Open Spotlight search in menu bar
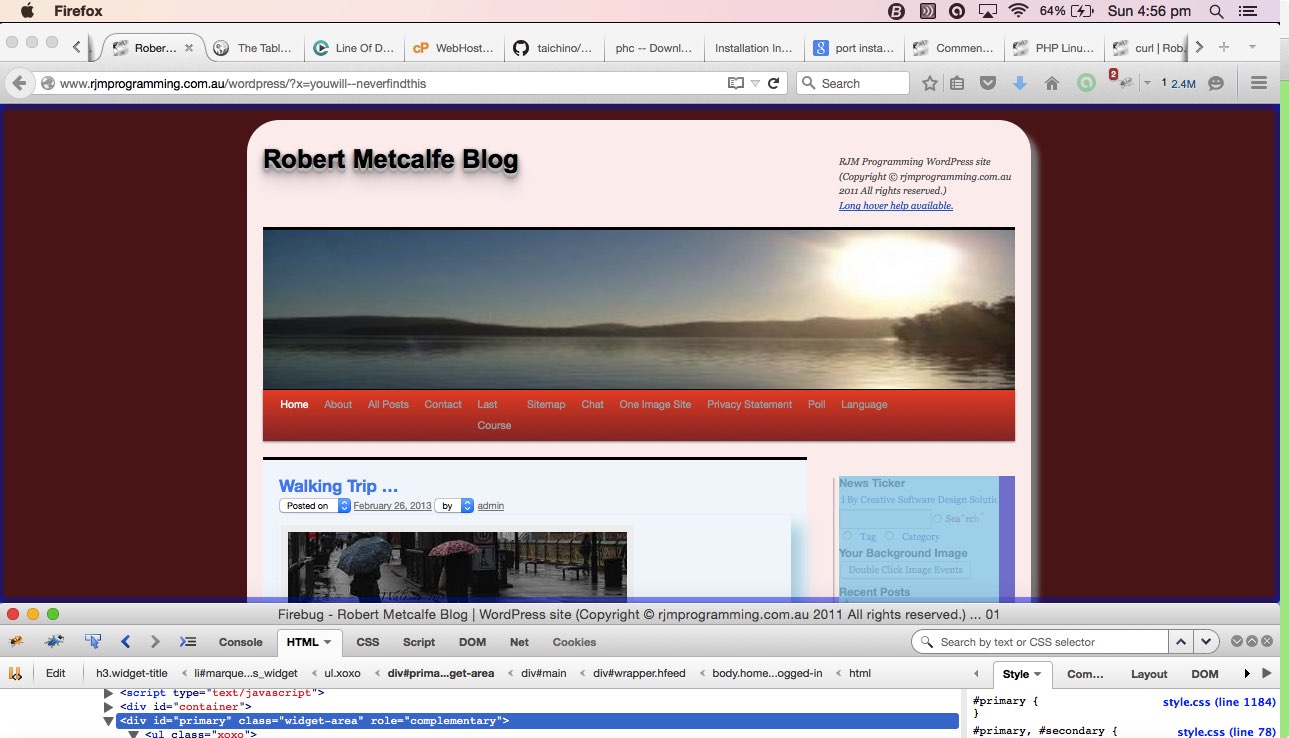This screenshot has width=1289, height=738. [1216, 11]
